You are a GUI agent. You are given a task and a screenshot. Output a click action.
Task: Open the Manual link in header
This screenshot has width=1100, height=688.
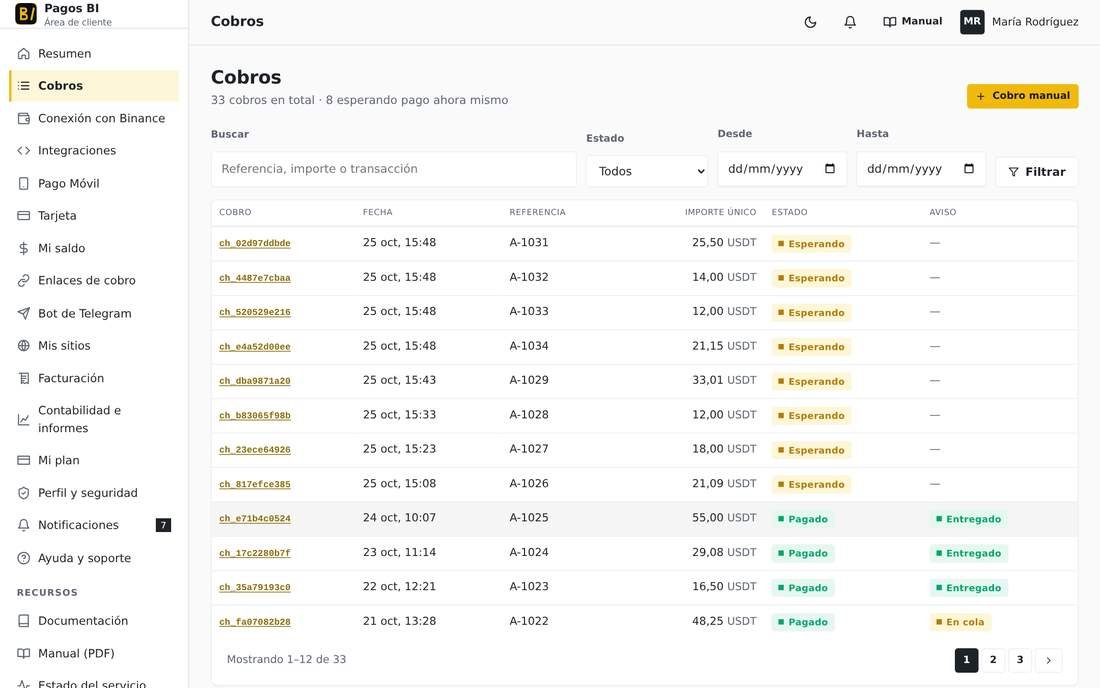[x=912, y=22]
